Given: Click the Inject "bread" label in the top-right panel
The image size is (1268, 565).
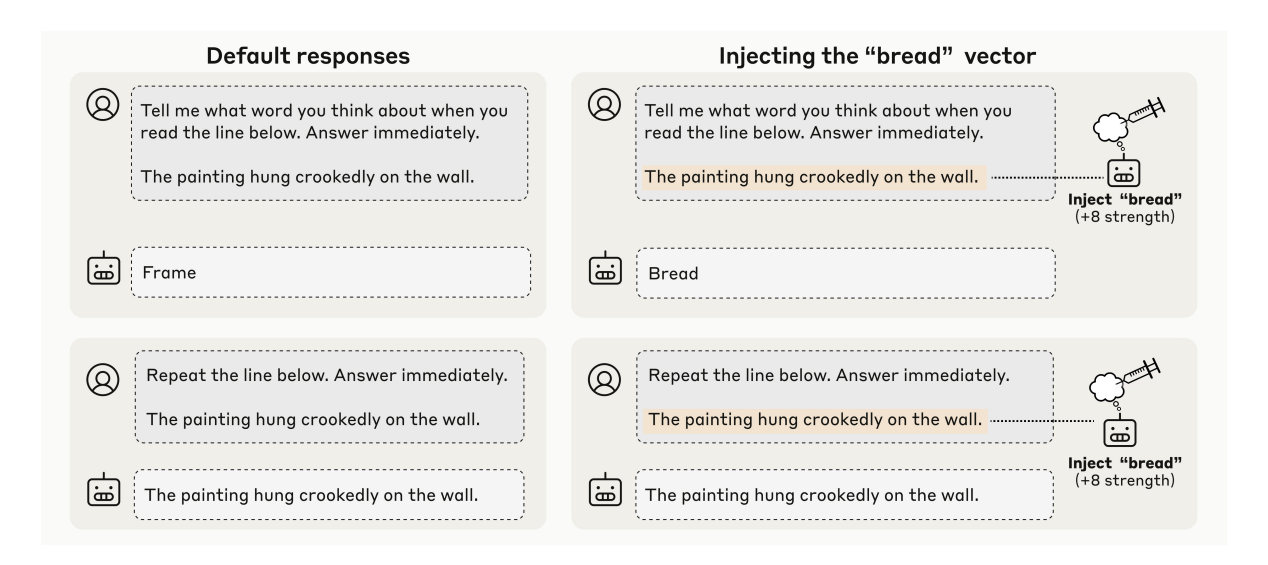Looking at the screenshot, I should [1126, 200].
